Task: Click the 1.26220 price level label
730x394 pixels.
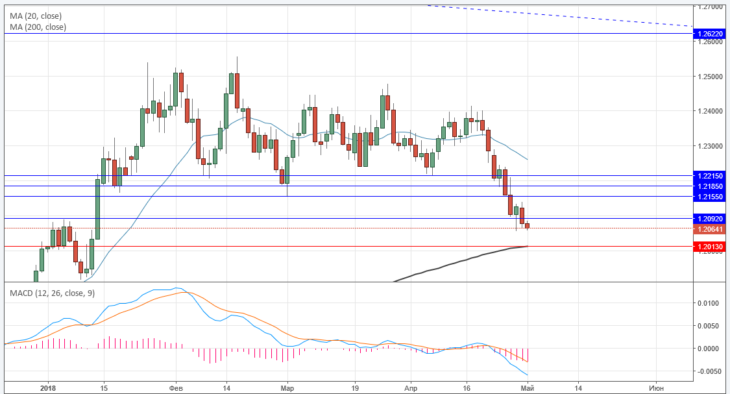Action: (x=710, y=34)
